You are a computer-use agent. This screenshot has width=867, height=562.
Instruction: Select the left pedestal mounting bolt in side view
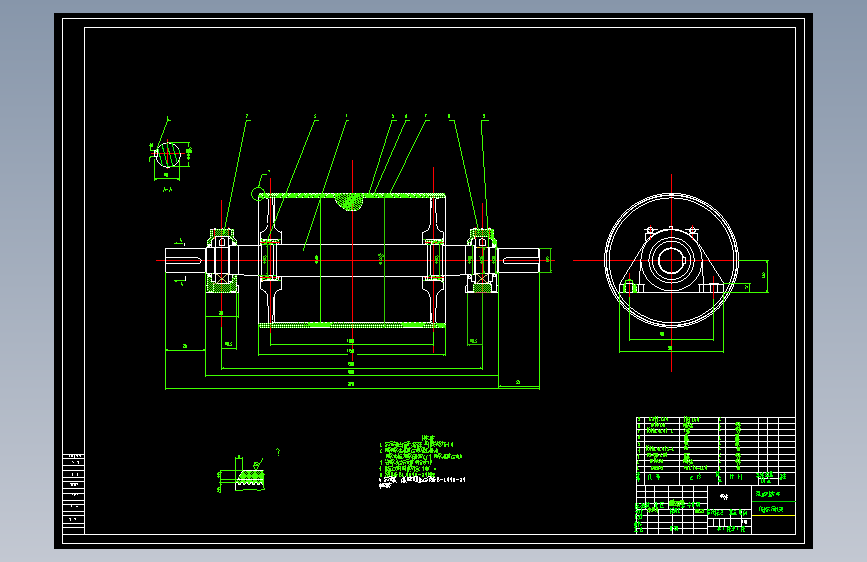tap(629, 287)
